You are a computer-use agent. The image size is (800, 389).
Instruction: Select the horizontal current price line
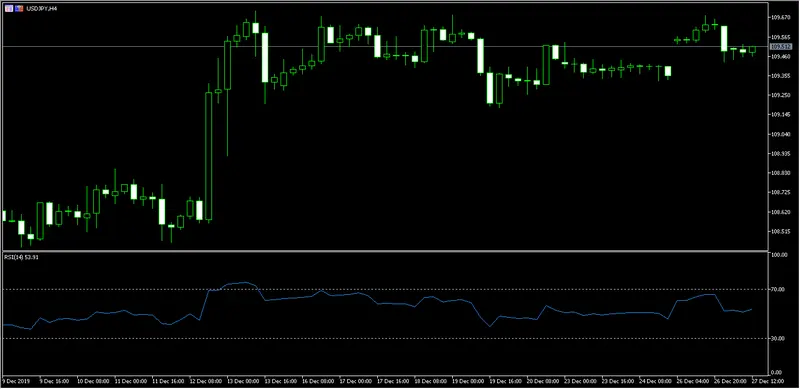tap(385, 46)
